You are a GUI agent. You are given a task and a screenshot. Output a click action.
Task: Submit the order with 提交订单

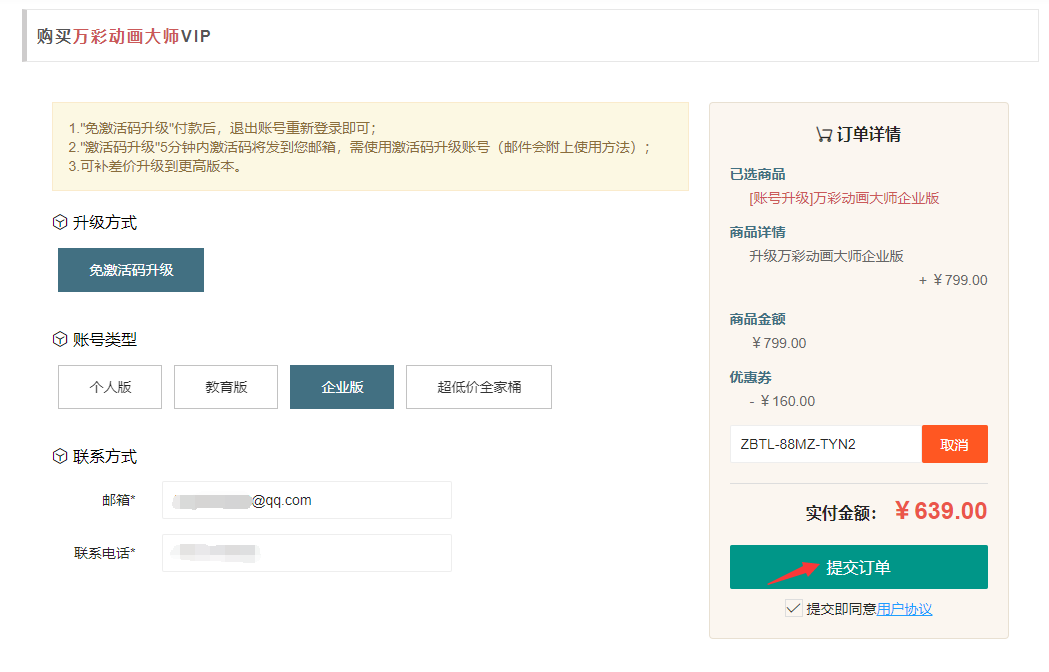pos(858,567)
